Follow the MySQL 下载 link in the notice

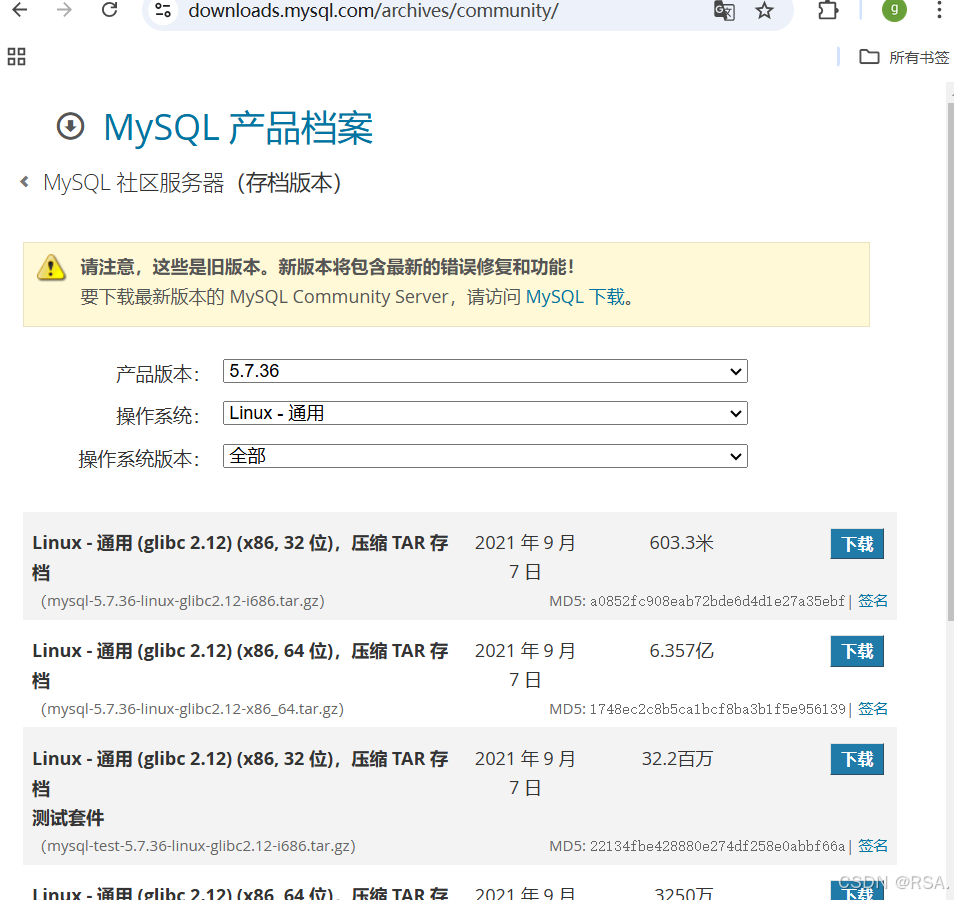[x=575, y=297]
